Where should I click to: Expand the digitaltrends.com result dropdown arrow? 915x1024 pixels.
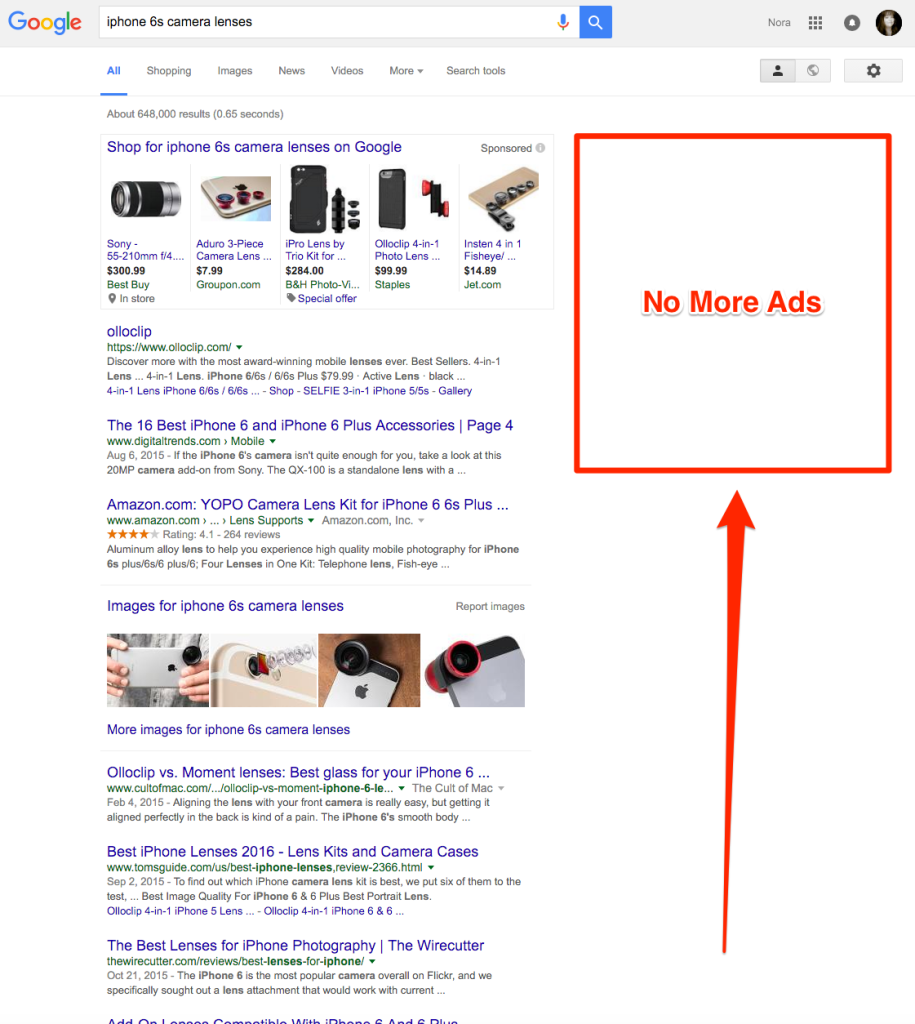pos(272,441)
